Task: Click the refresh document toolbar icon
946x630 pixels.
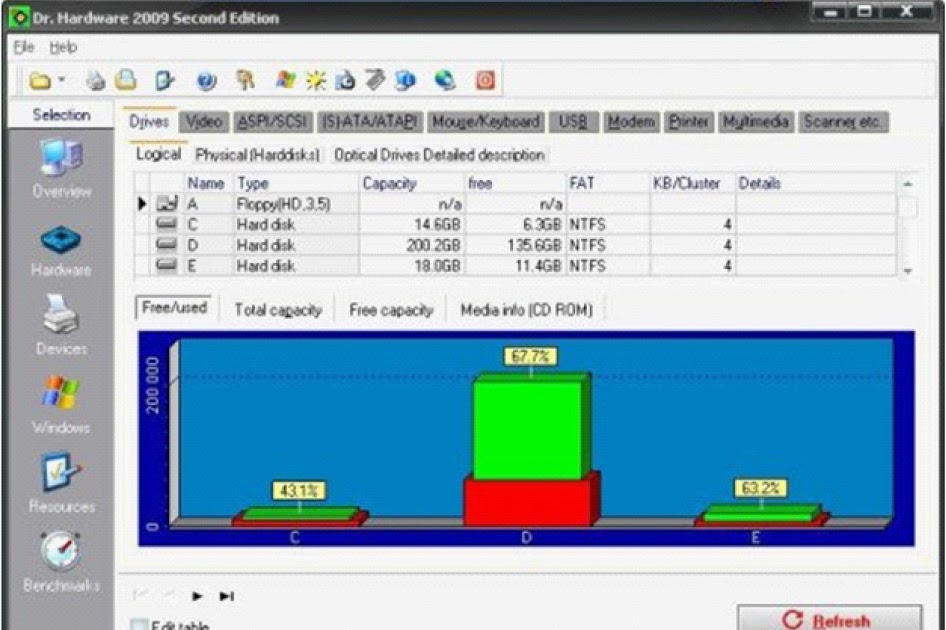Action: [x=345, y=80]
